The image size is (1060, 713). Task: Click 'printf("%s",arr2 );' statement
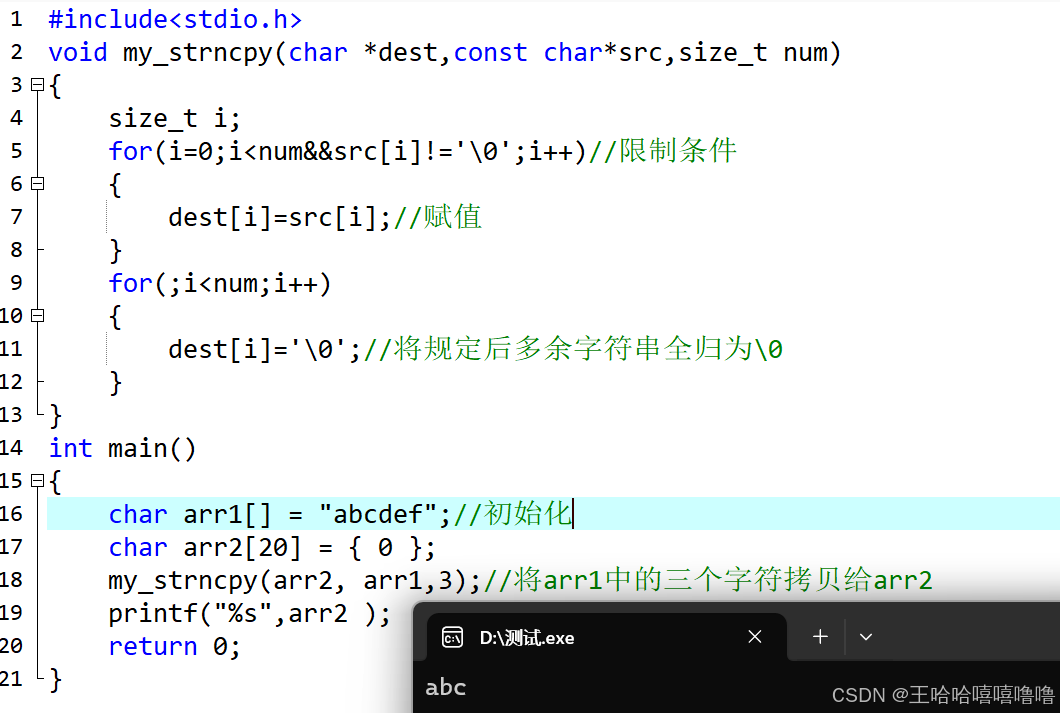coord(249,614)
